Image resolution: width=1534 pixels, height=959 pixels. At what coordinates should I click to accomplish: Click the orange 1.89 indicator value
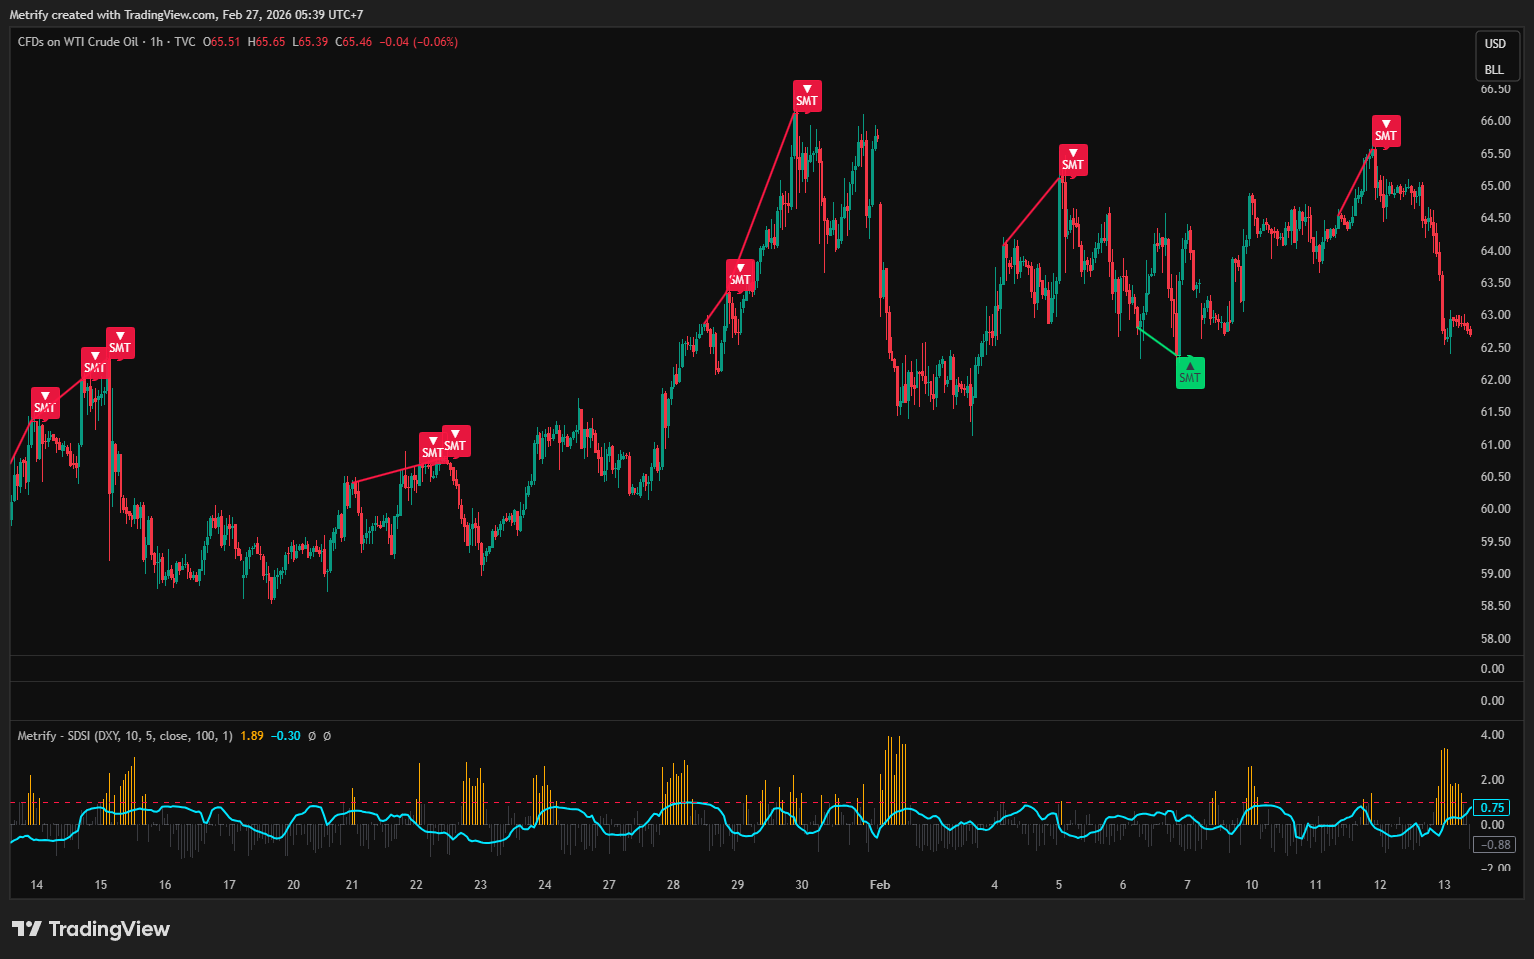point(252,736)
